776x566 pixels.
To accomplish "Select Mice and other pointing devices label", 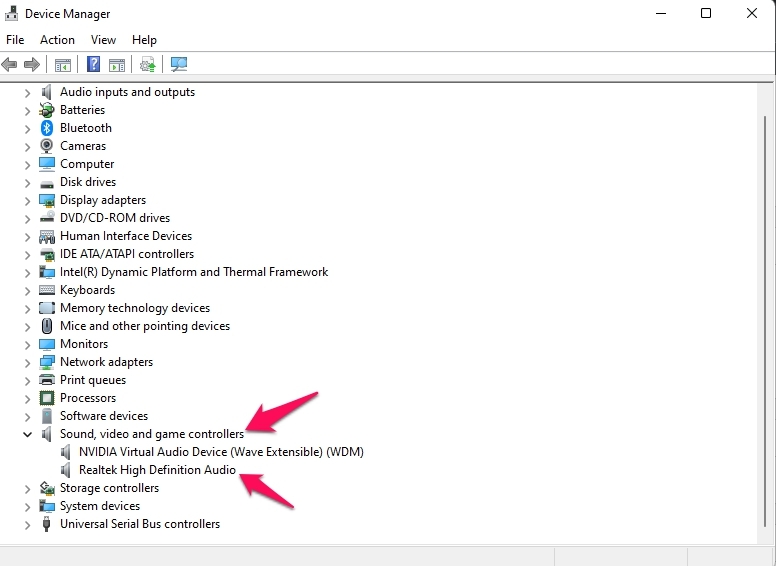I will (x=145, y=326).
